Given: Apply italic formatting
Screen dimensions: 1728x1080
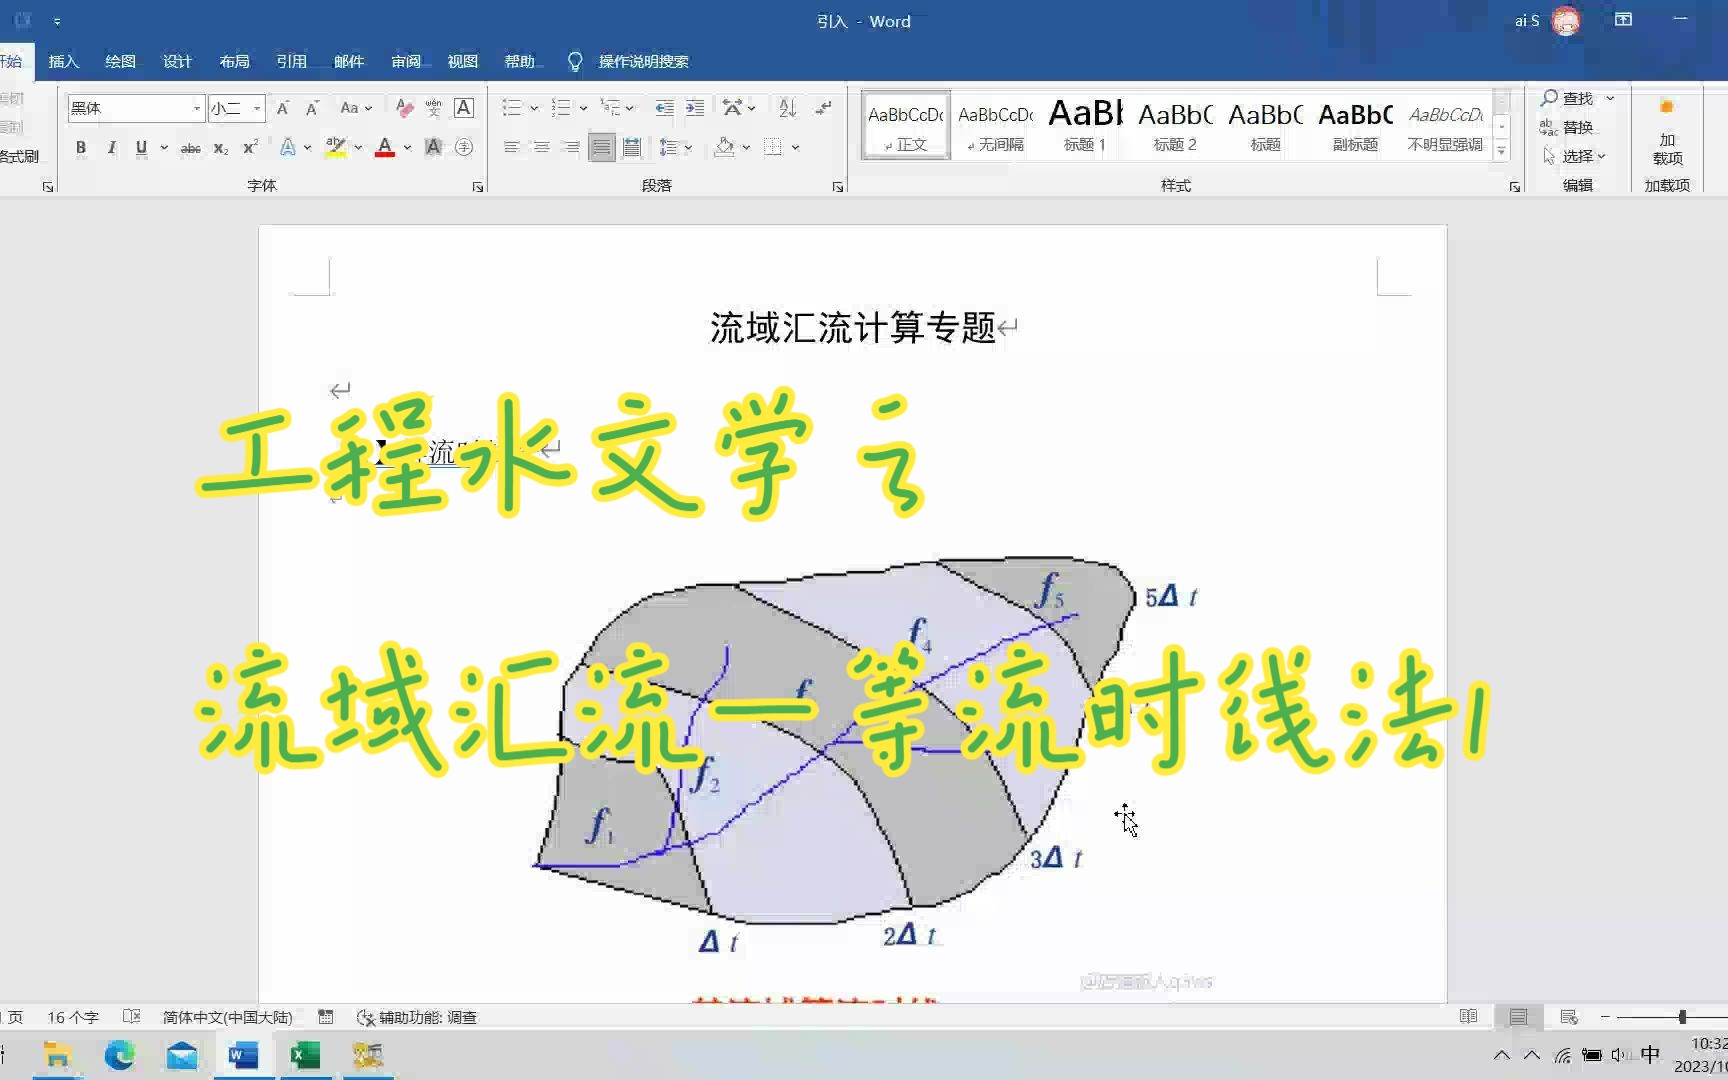Looking at the screenshot, I should [x=111, y=148].
